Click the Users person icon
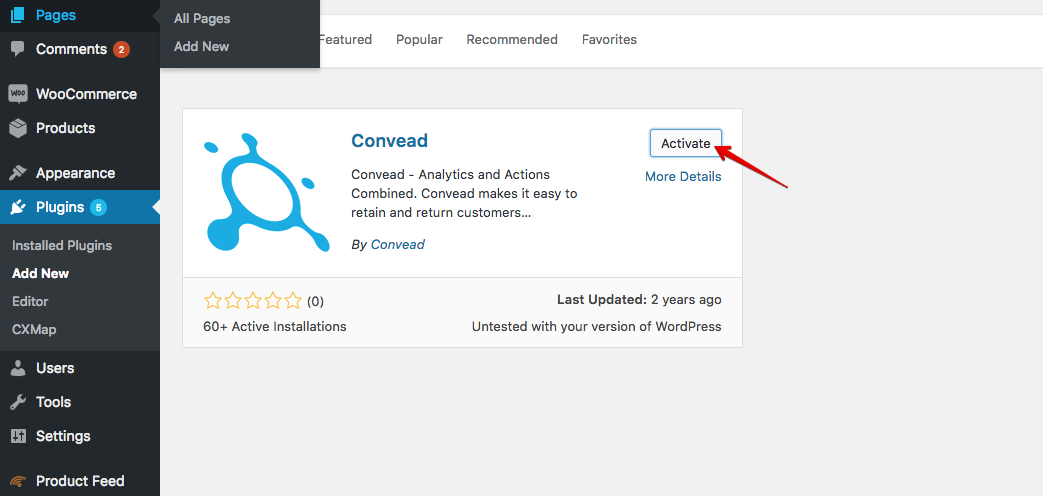Screen dimensions: 1043x496 click(x=18, y=368)
